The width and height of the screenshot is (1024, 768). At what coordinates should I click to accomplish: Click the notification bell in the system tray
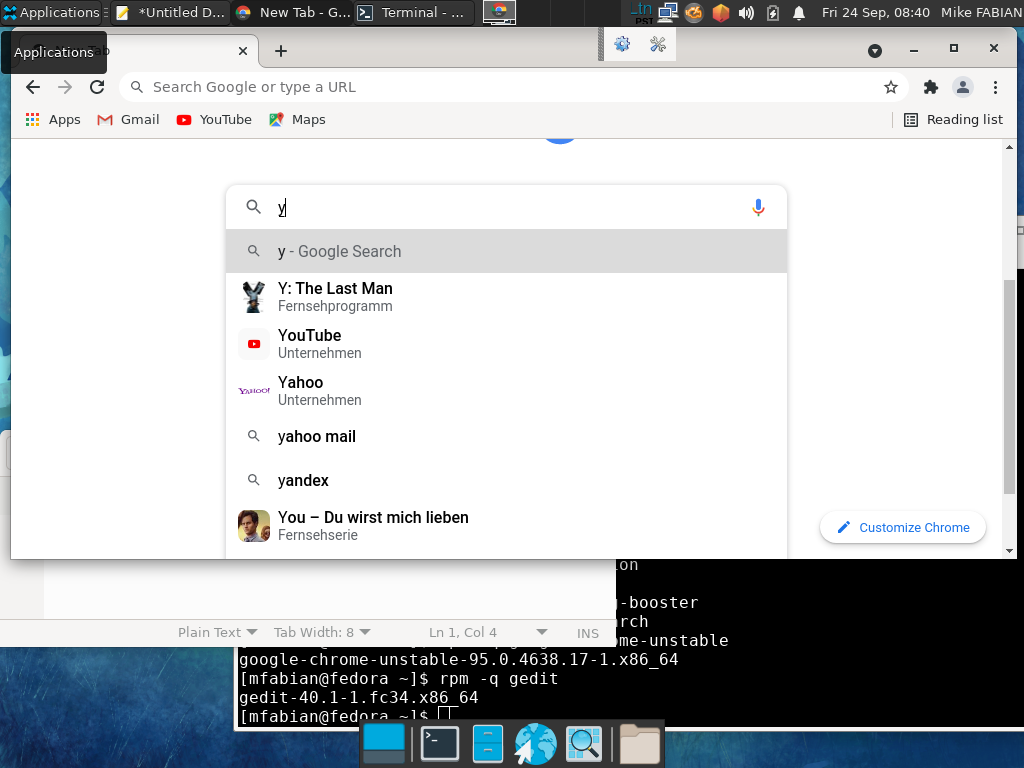tap(797, 13)
